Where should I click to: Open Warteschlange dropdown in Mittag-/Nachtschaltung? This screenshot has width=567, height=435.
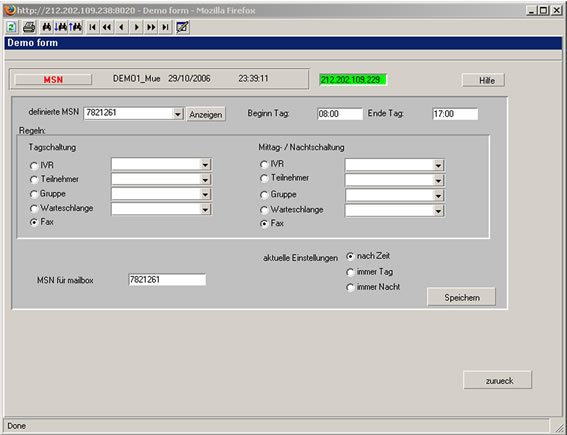[438, 211]
